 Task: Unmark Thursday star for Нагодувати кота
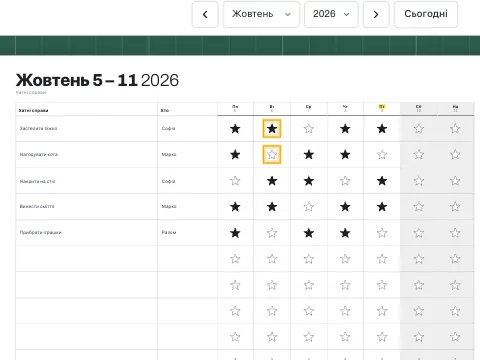[345, 155]
